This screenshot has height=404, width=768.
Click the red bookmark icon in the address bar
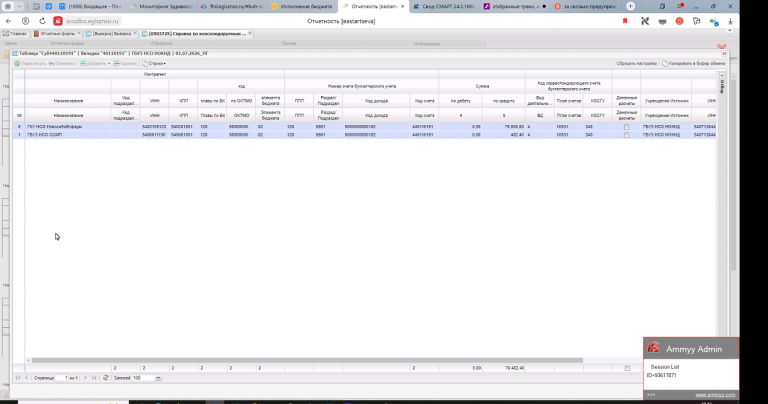(x=625, y=21)
